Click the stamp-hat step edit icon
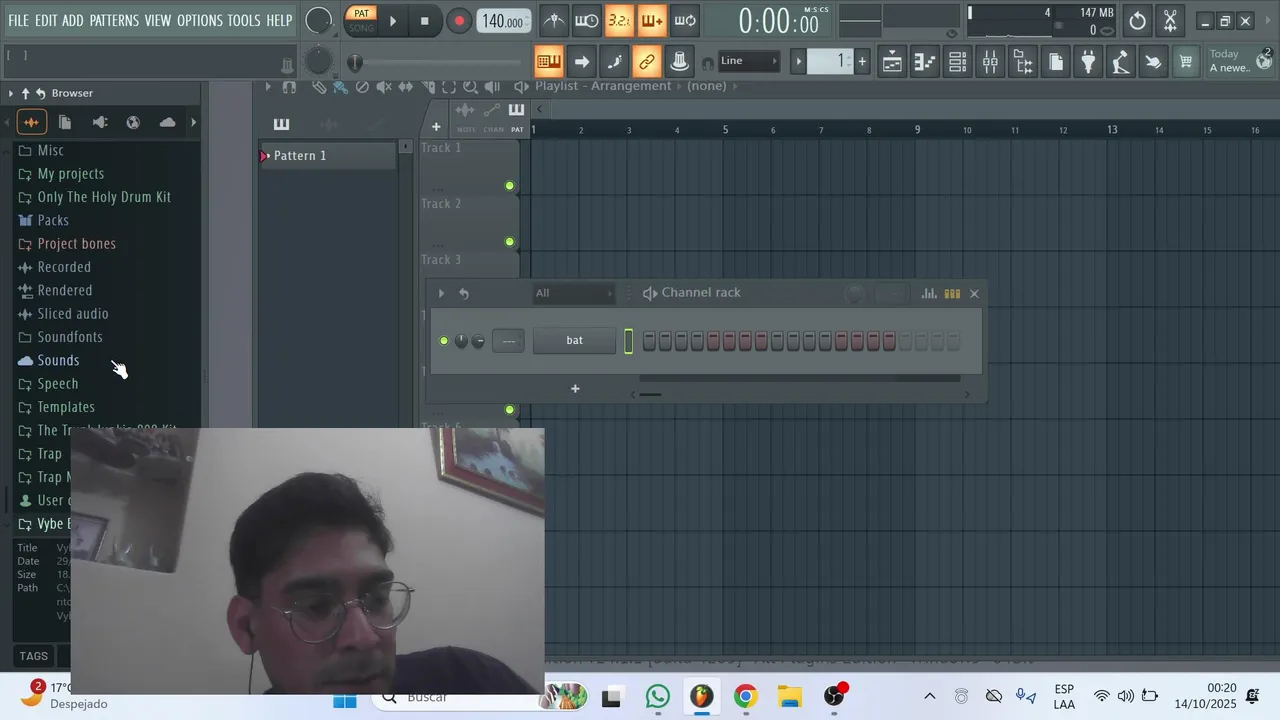The height and width of the screenshot is (720, 1280). [x=680, y=61]
